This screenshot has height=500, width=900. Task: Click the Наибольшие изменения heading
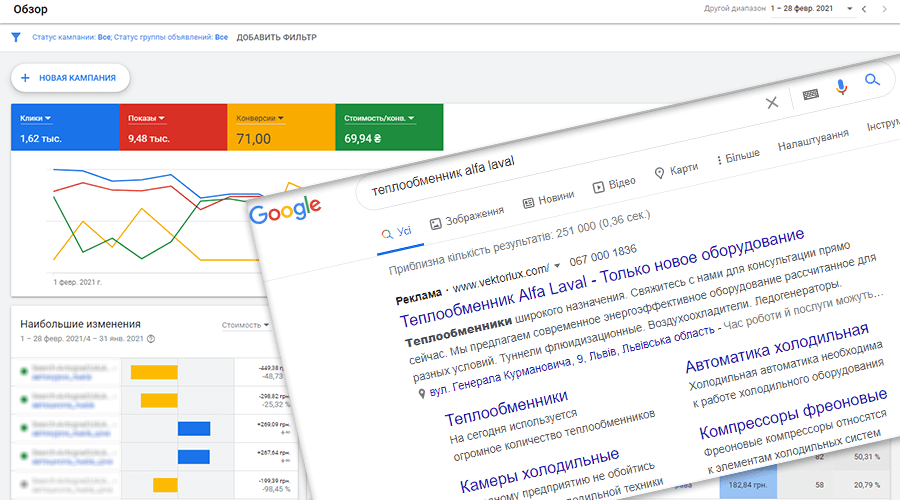click(80, 324)
